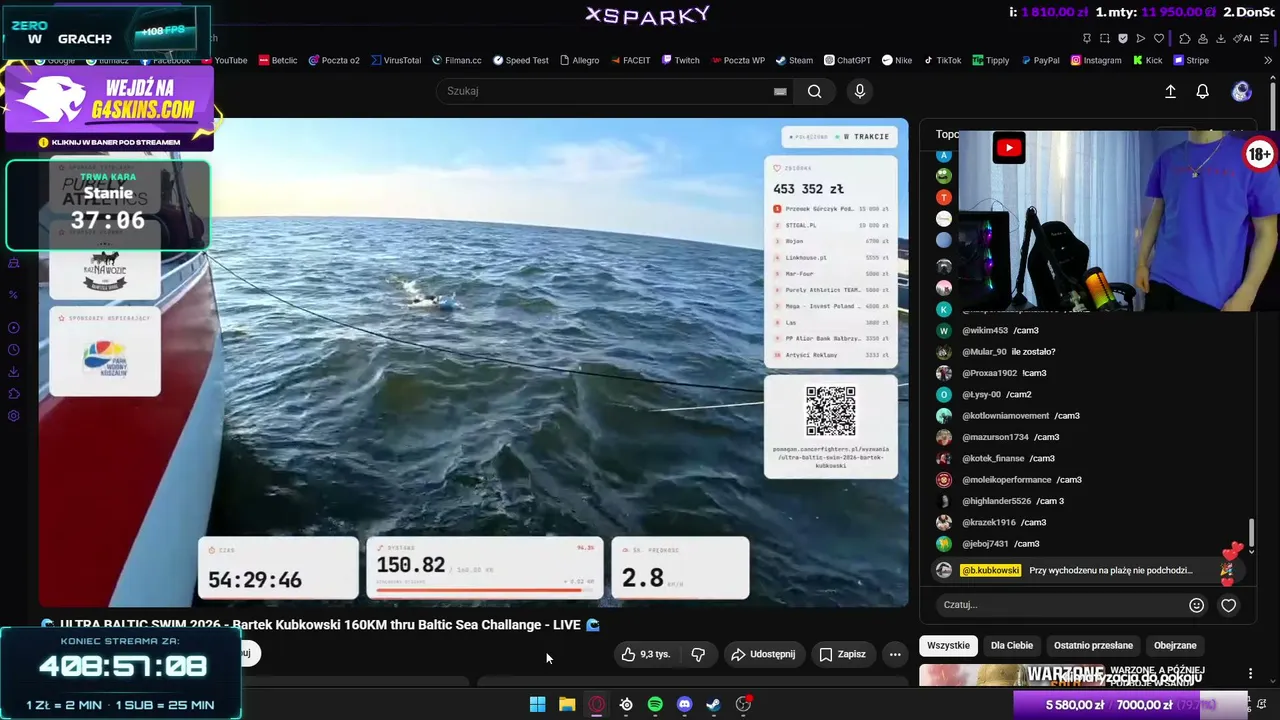
Task: Open the Instagram bookmark
Action: pos(1096,60)
